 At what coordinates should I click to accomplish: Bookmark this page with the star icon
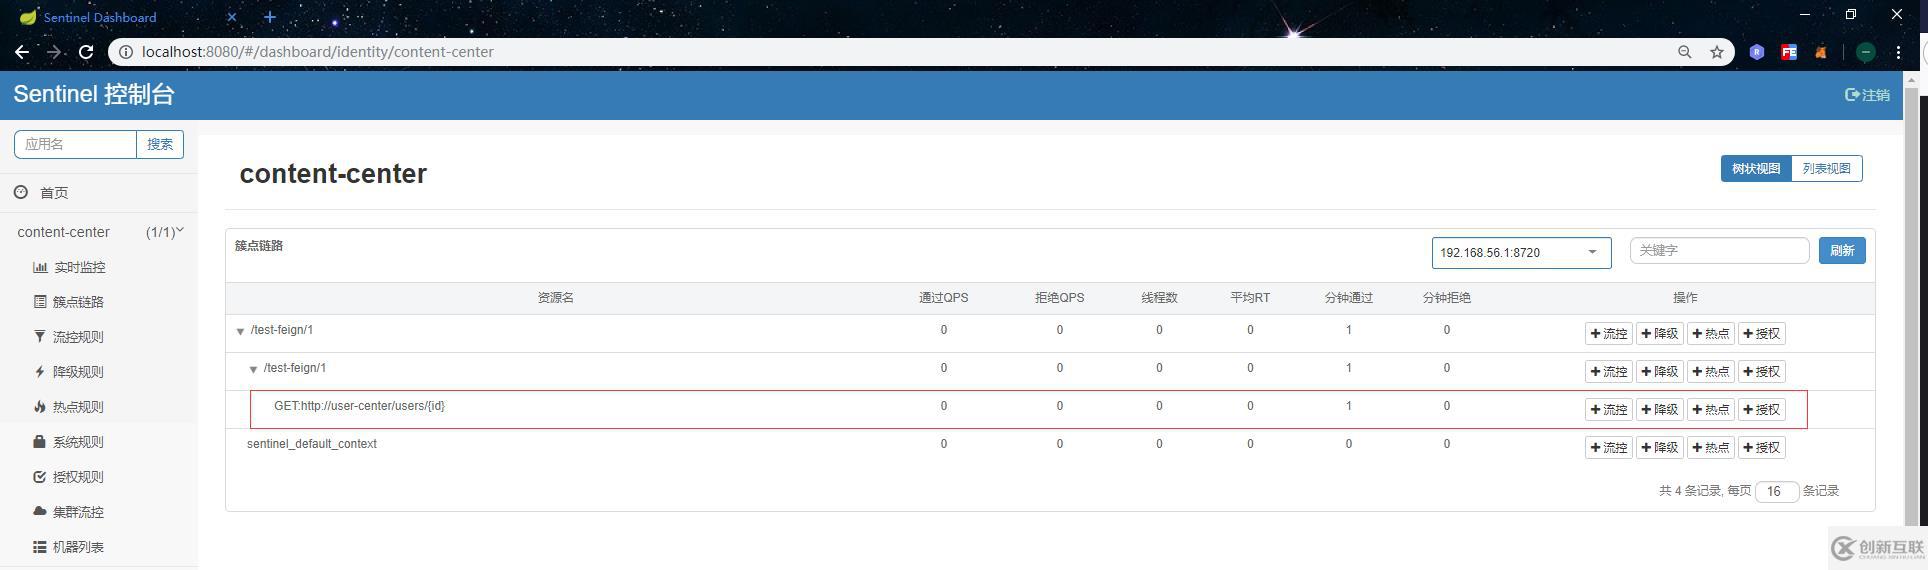pos(1717,52)
